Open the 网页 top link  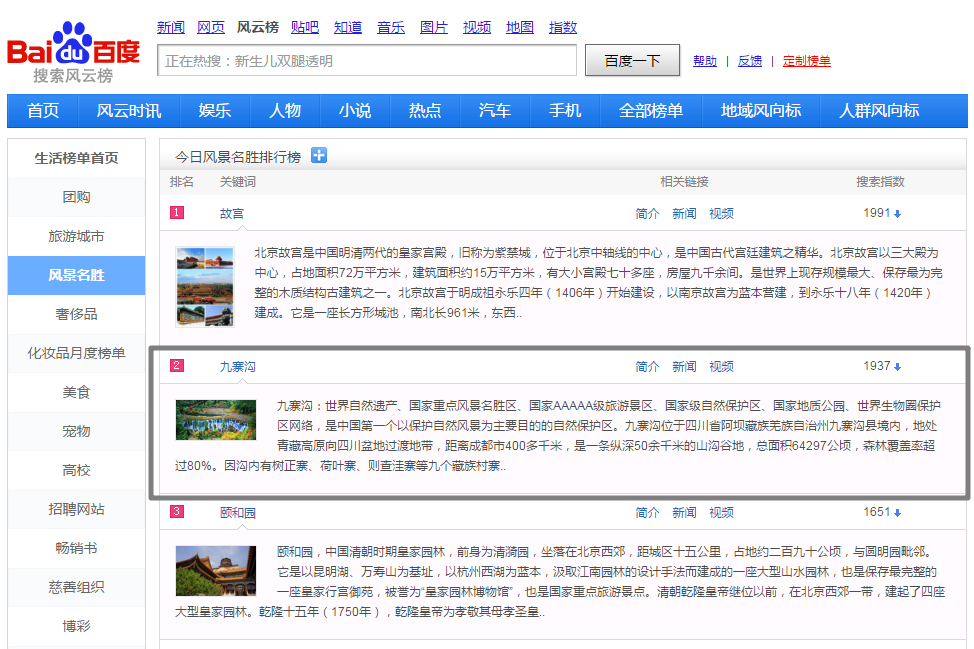(x=211, y=27)
